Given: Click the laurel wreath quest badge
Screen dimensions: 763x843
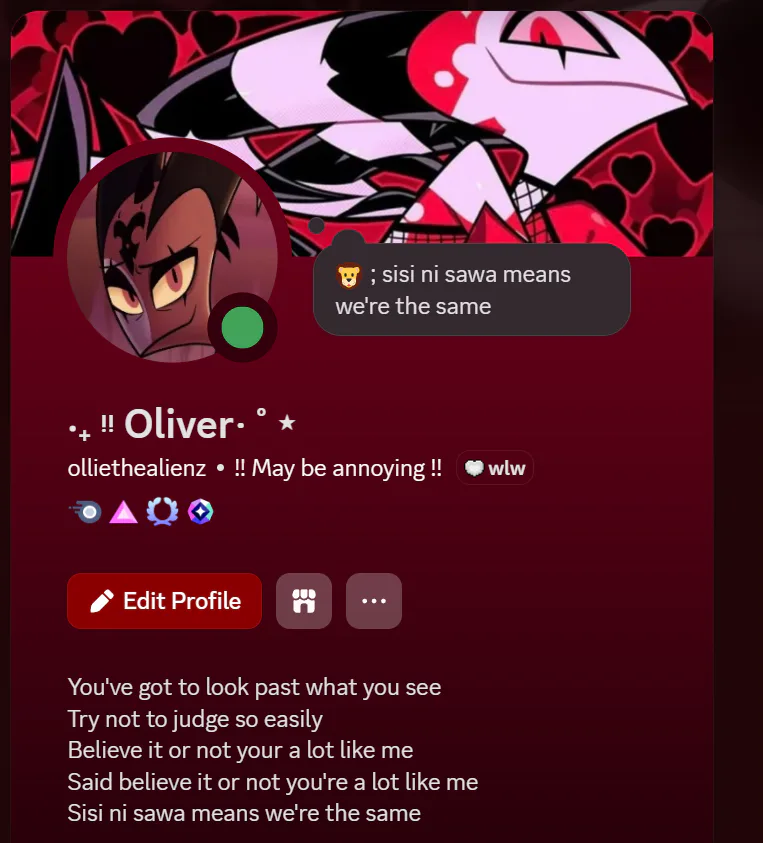Looking at the screenshot, I should [162, 512].
